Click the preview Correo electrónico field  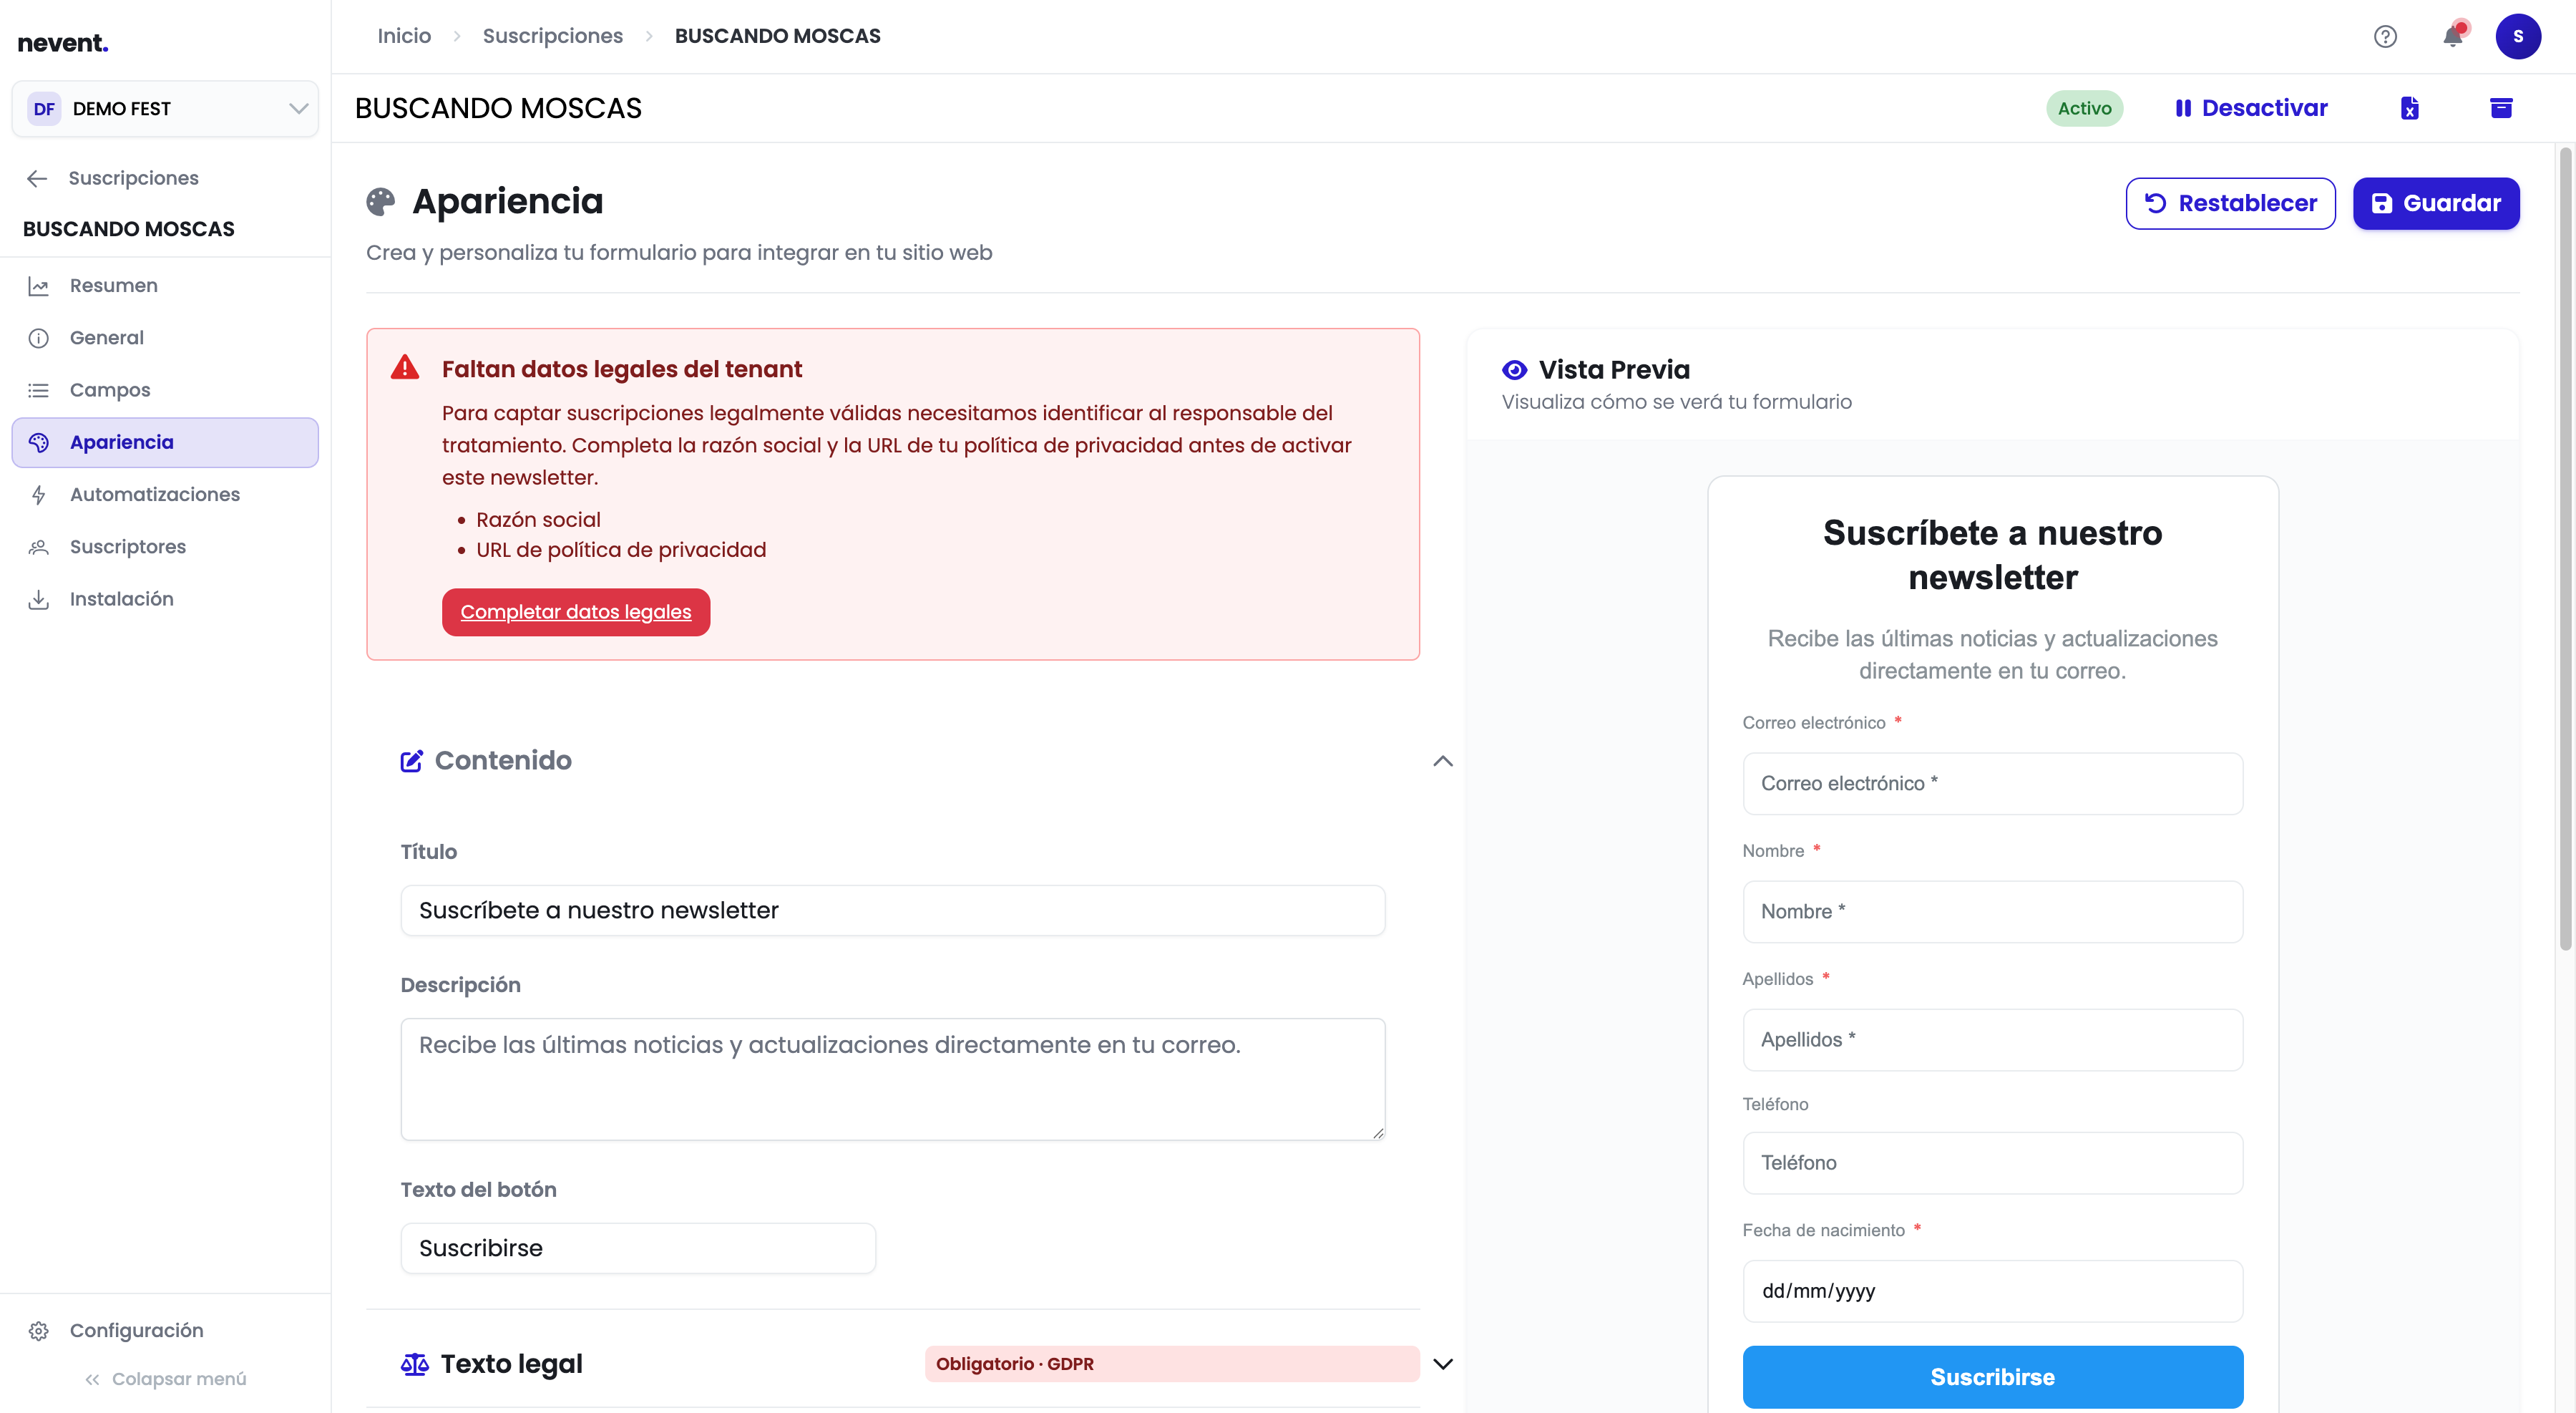pyautogui.click(x=1992, y=783)
